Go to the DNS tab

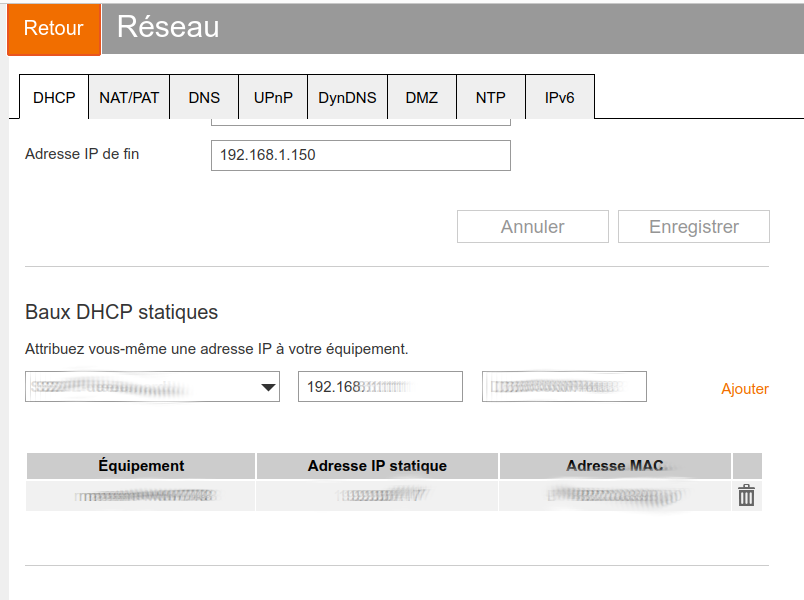204,98
